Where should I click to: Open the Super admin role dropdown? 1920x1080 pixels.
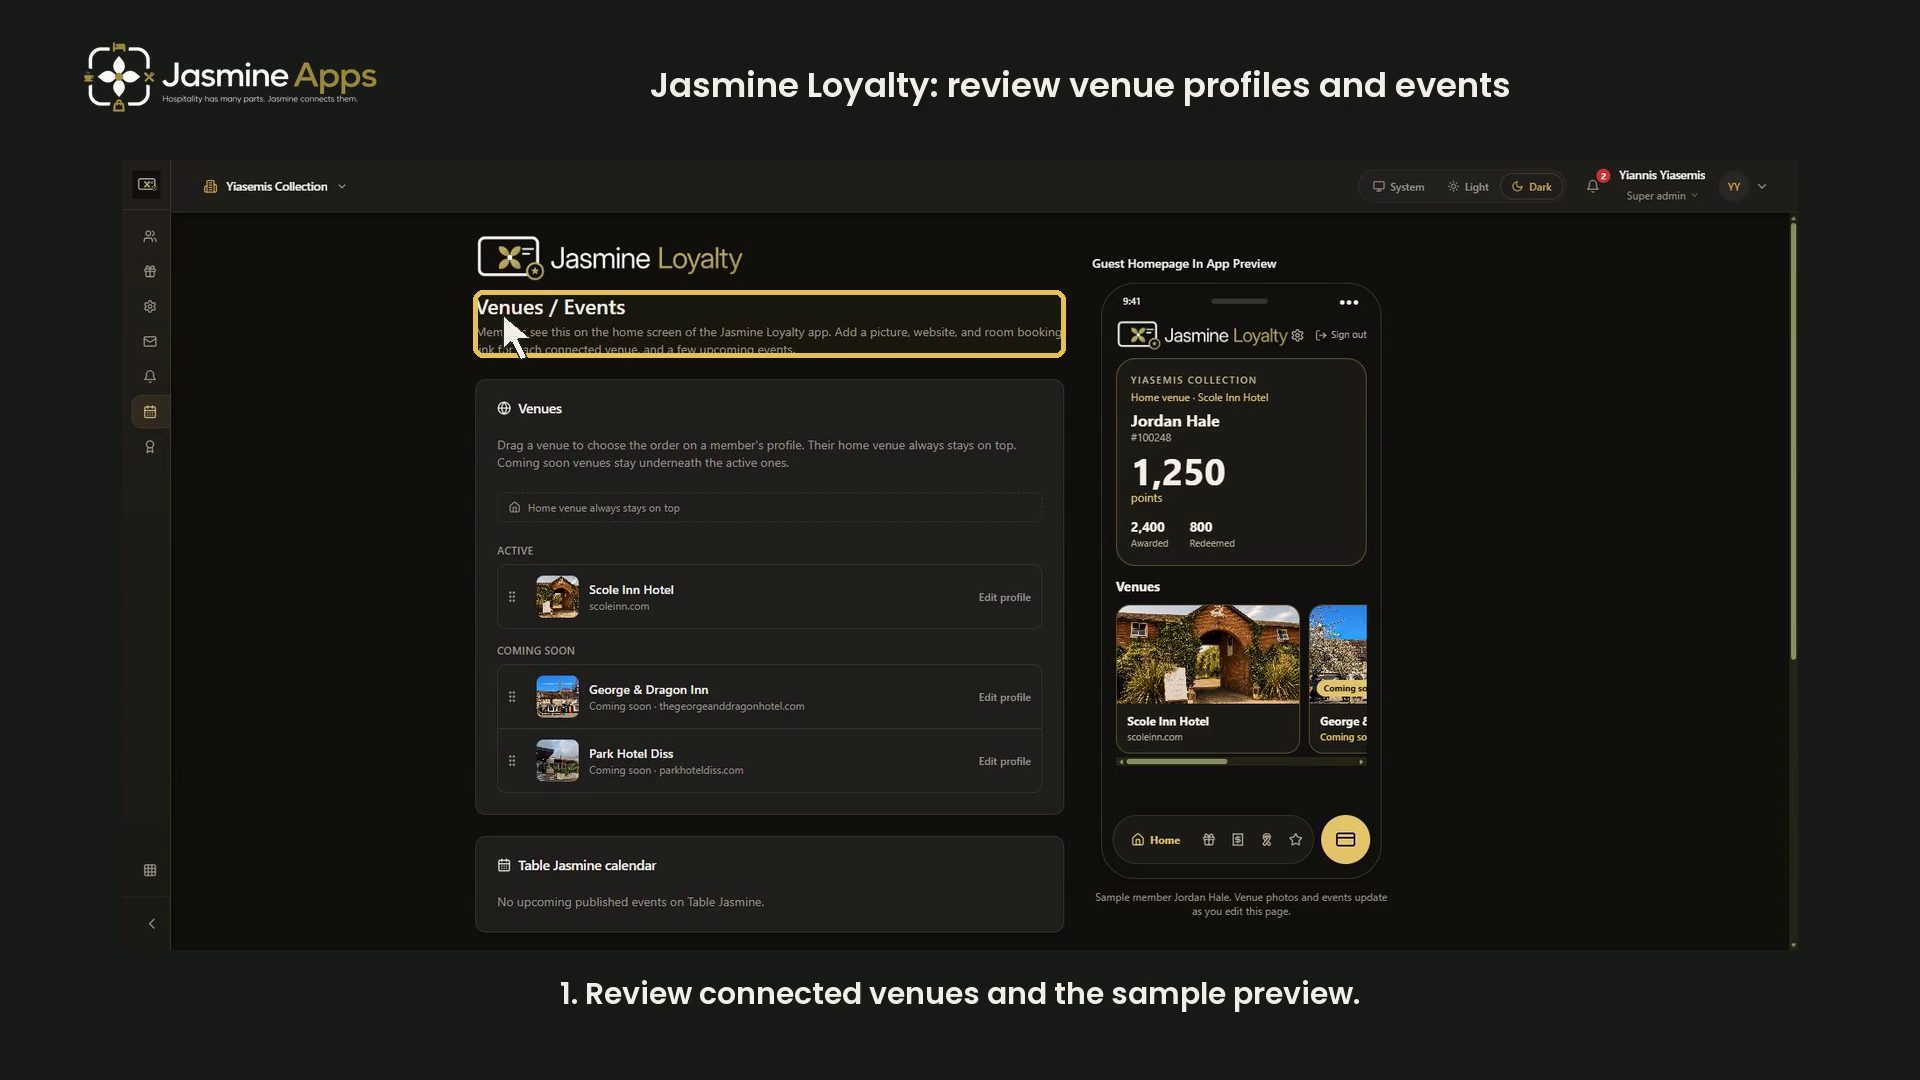(x=1661, y=196)
